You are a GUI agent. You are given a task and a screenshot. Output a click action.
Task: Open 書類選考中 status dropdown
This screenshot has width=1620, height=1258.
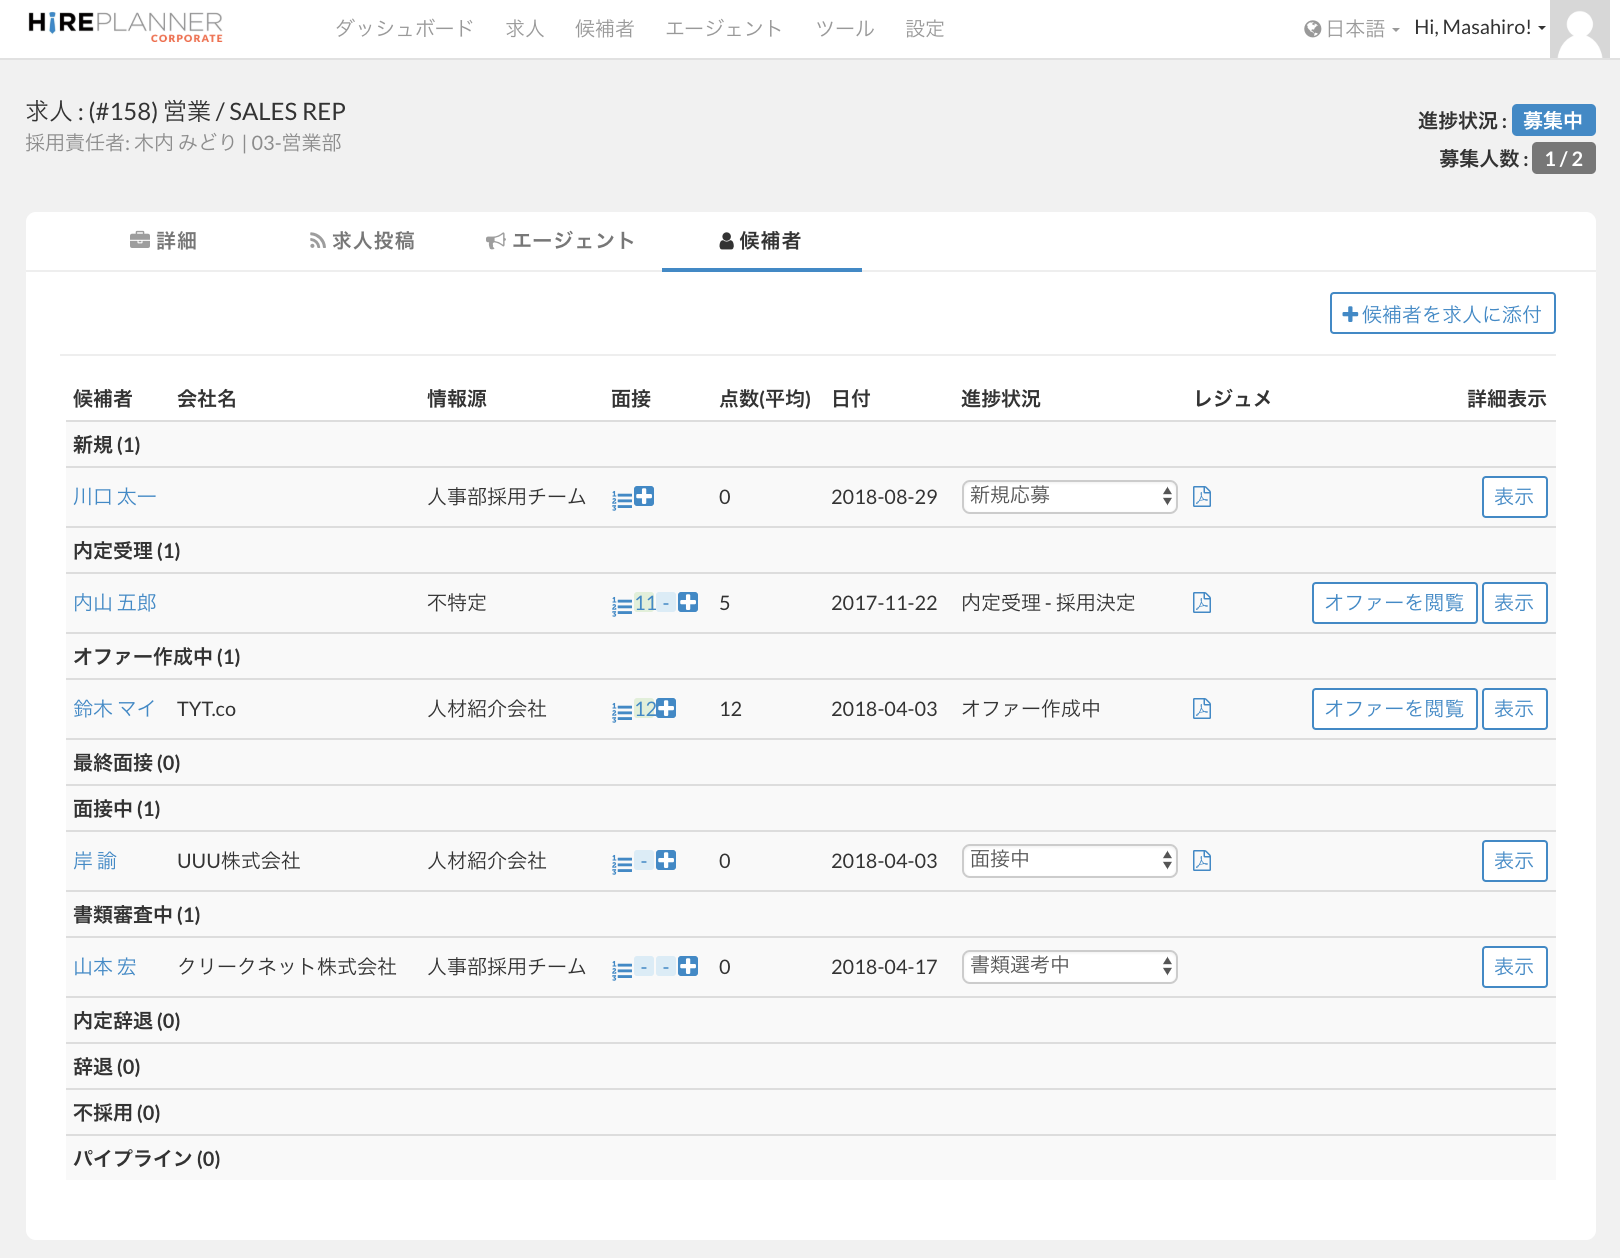click(1069, 966)
